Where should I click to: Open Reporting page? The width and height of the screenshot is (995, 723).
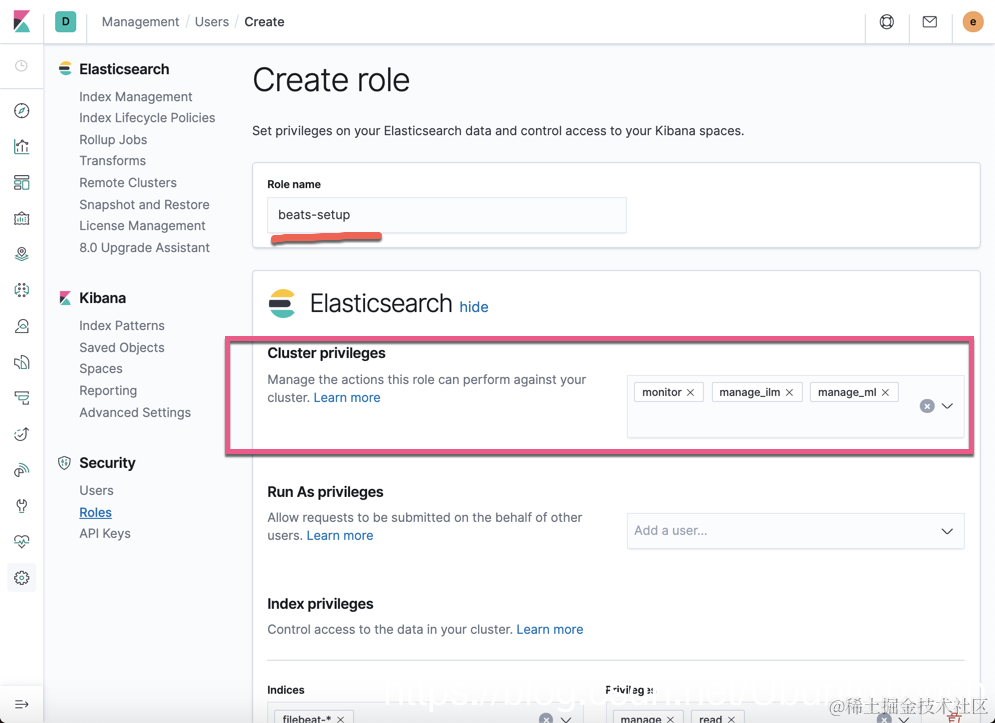pyautogui.click(x=108, y=390)
